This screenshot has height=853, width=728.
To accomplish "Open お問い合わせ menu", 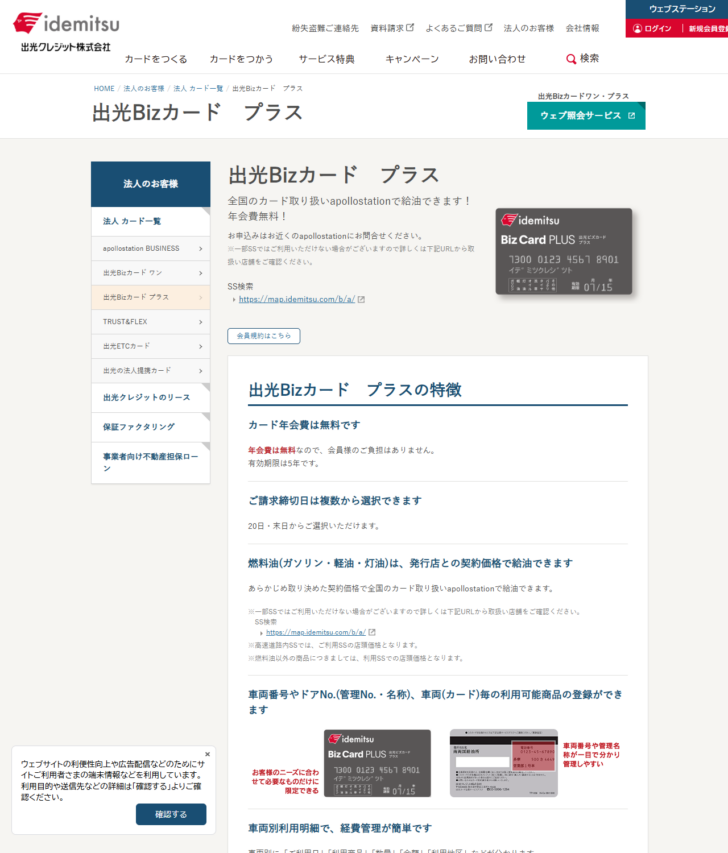I will pyautogui.click(x=497, y=59).
